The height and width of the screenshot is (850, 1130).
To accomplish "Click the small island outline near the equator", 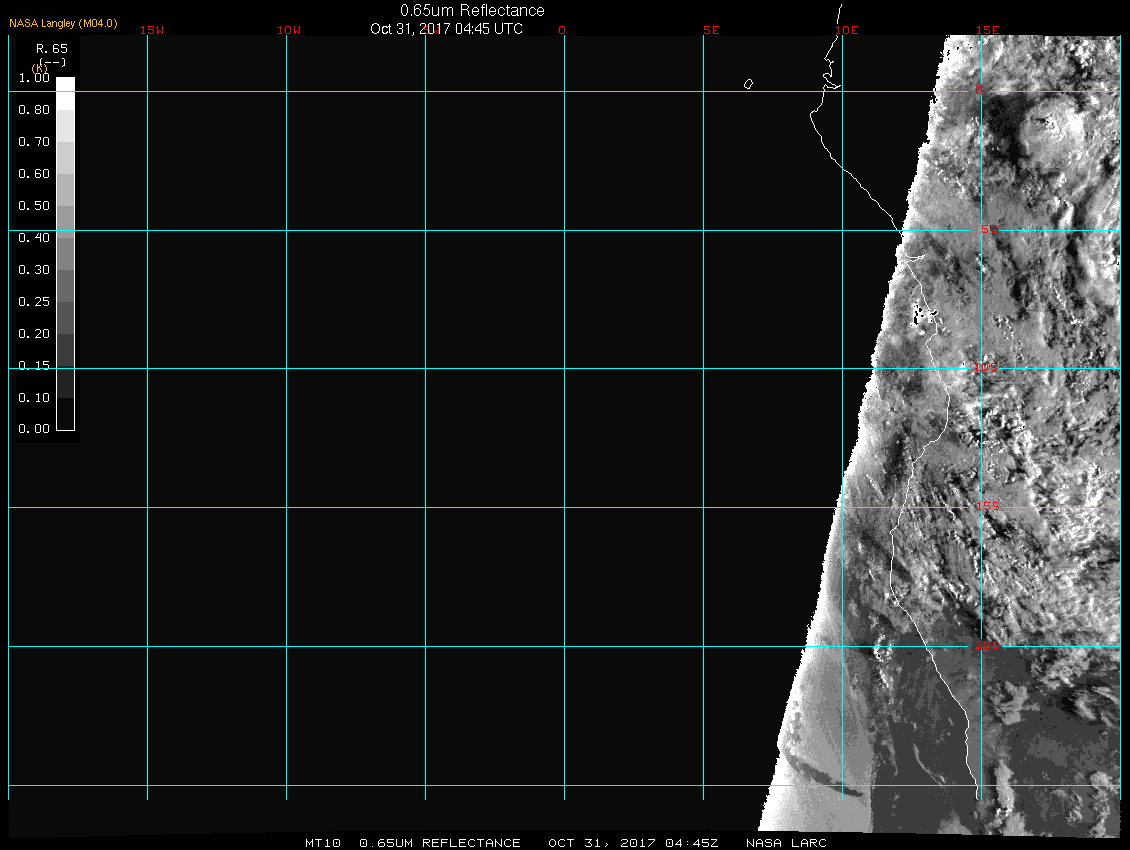I will click(x=748, y=84).
